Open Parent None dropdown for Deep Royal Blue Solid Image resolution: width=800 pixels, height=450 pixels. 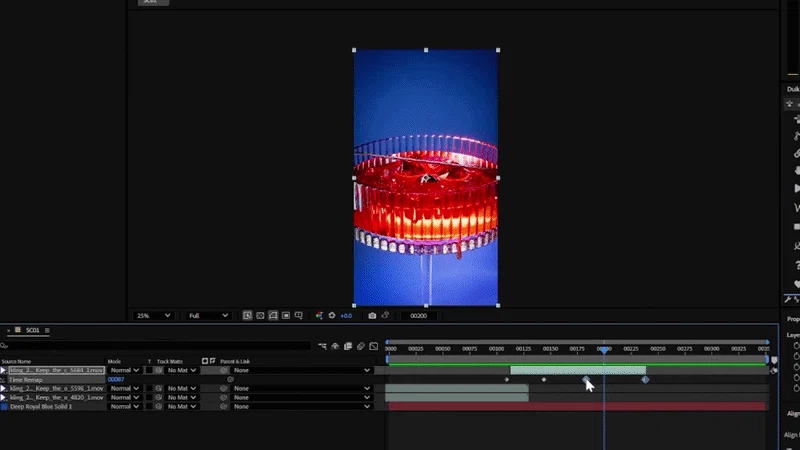click(301, 407)
